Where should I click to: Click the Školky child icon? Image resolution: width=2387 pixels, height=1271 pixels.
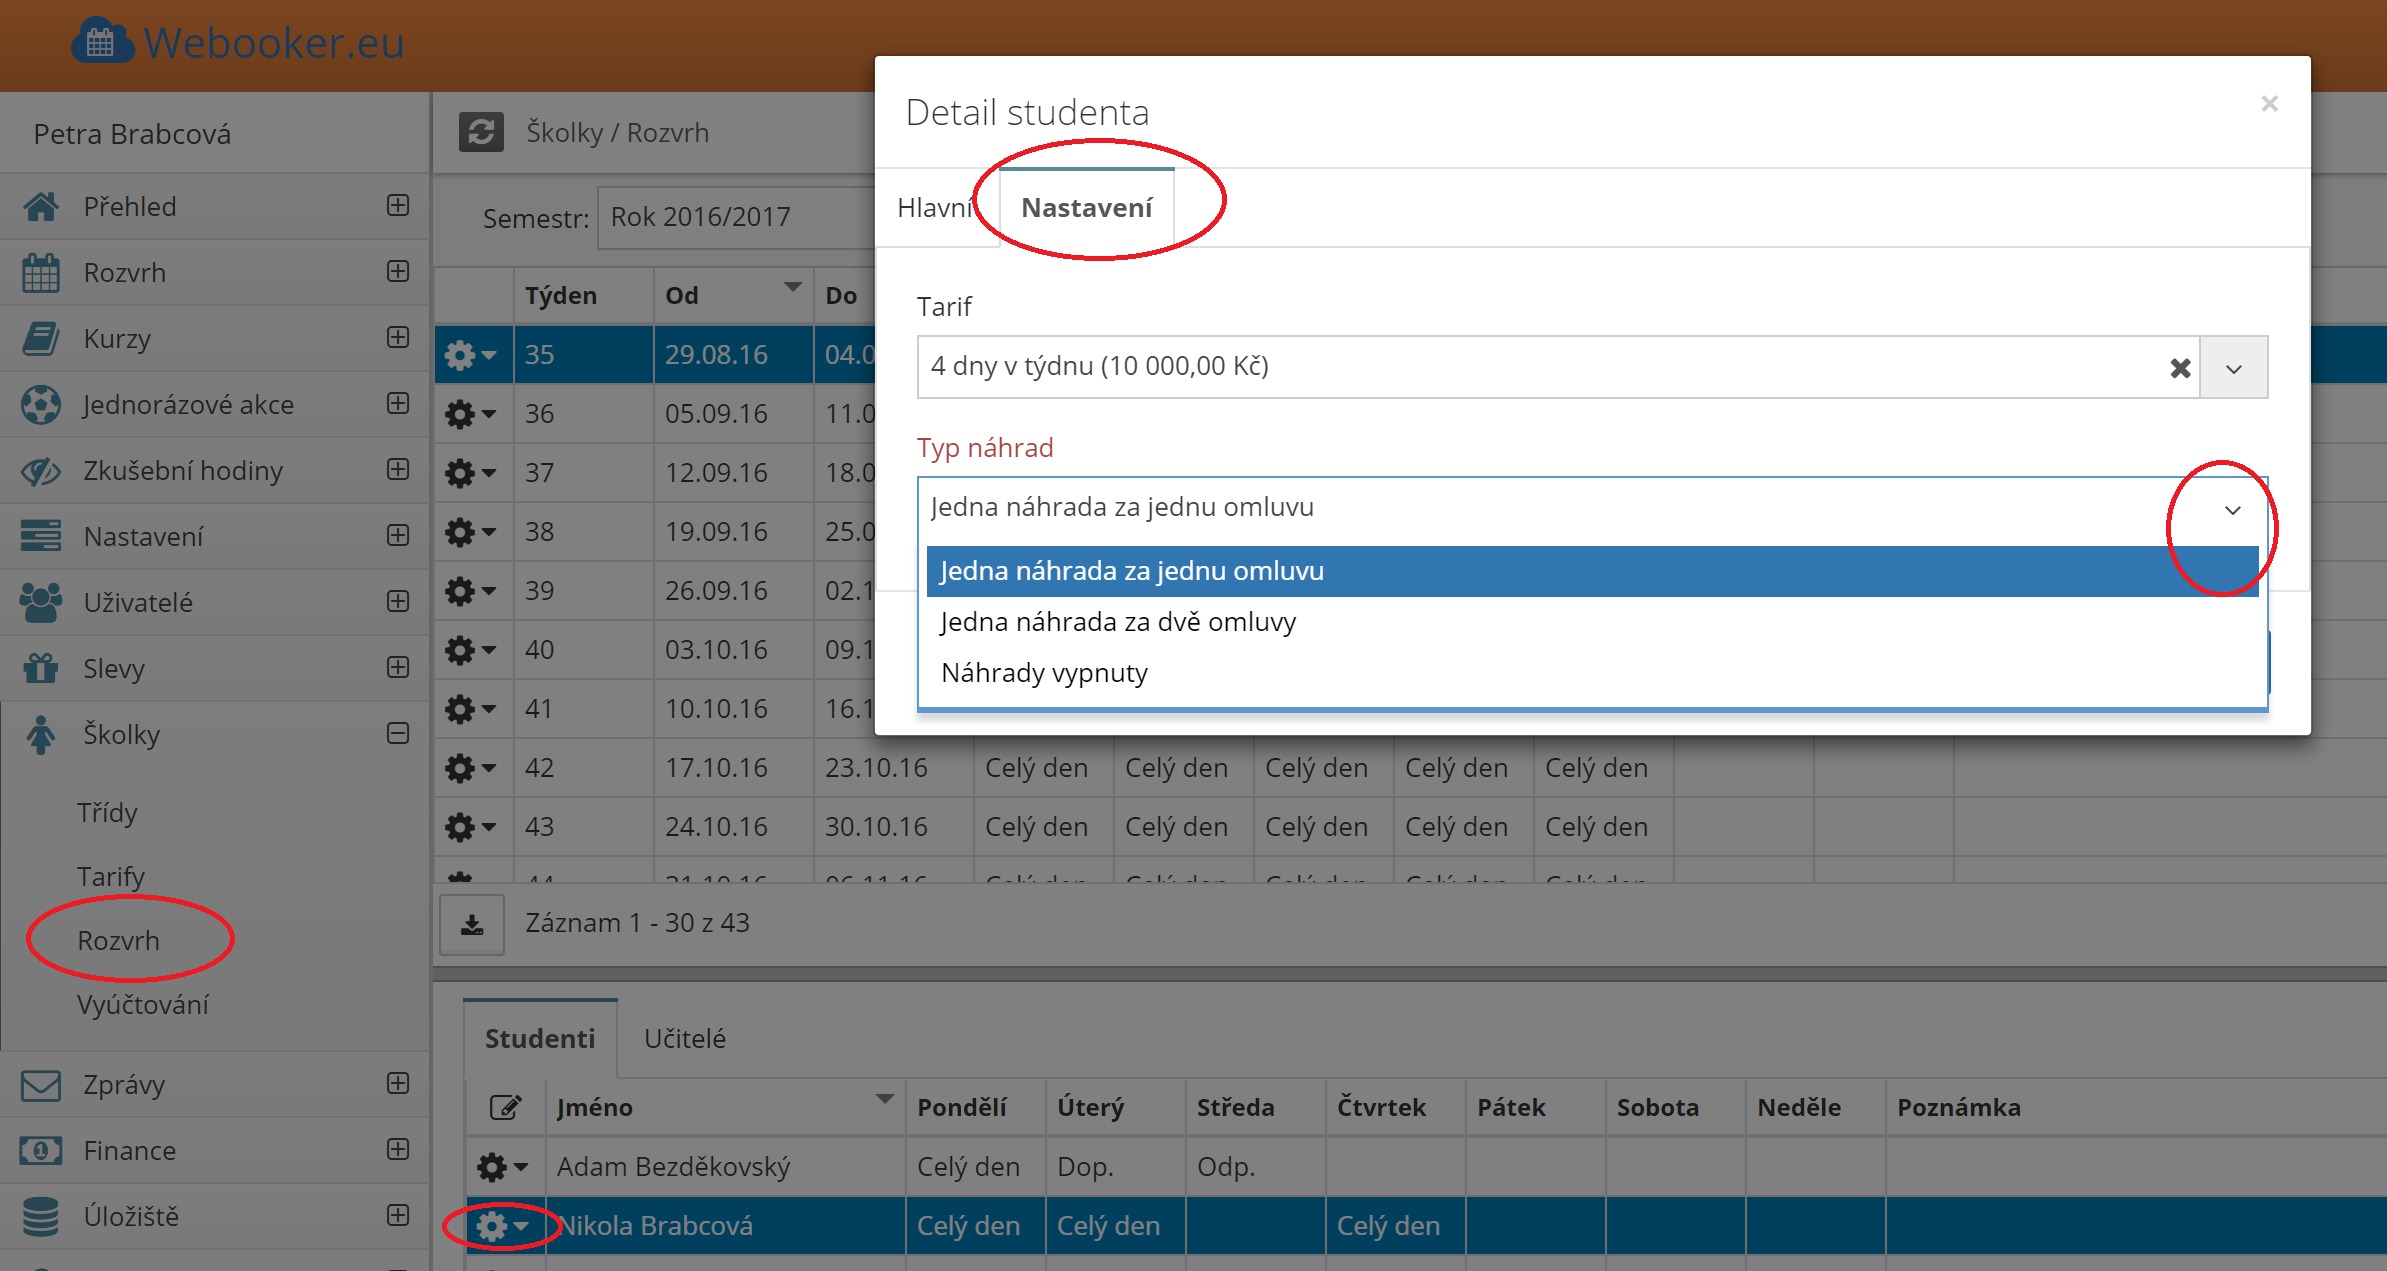click(41, 734)
